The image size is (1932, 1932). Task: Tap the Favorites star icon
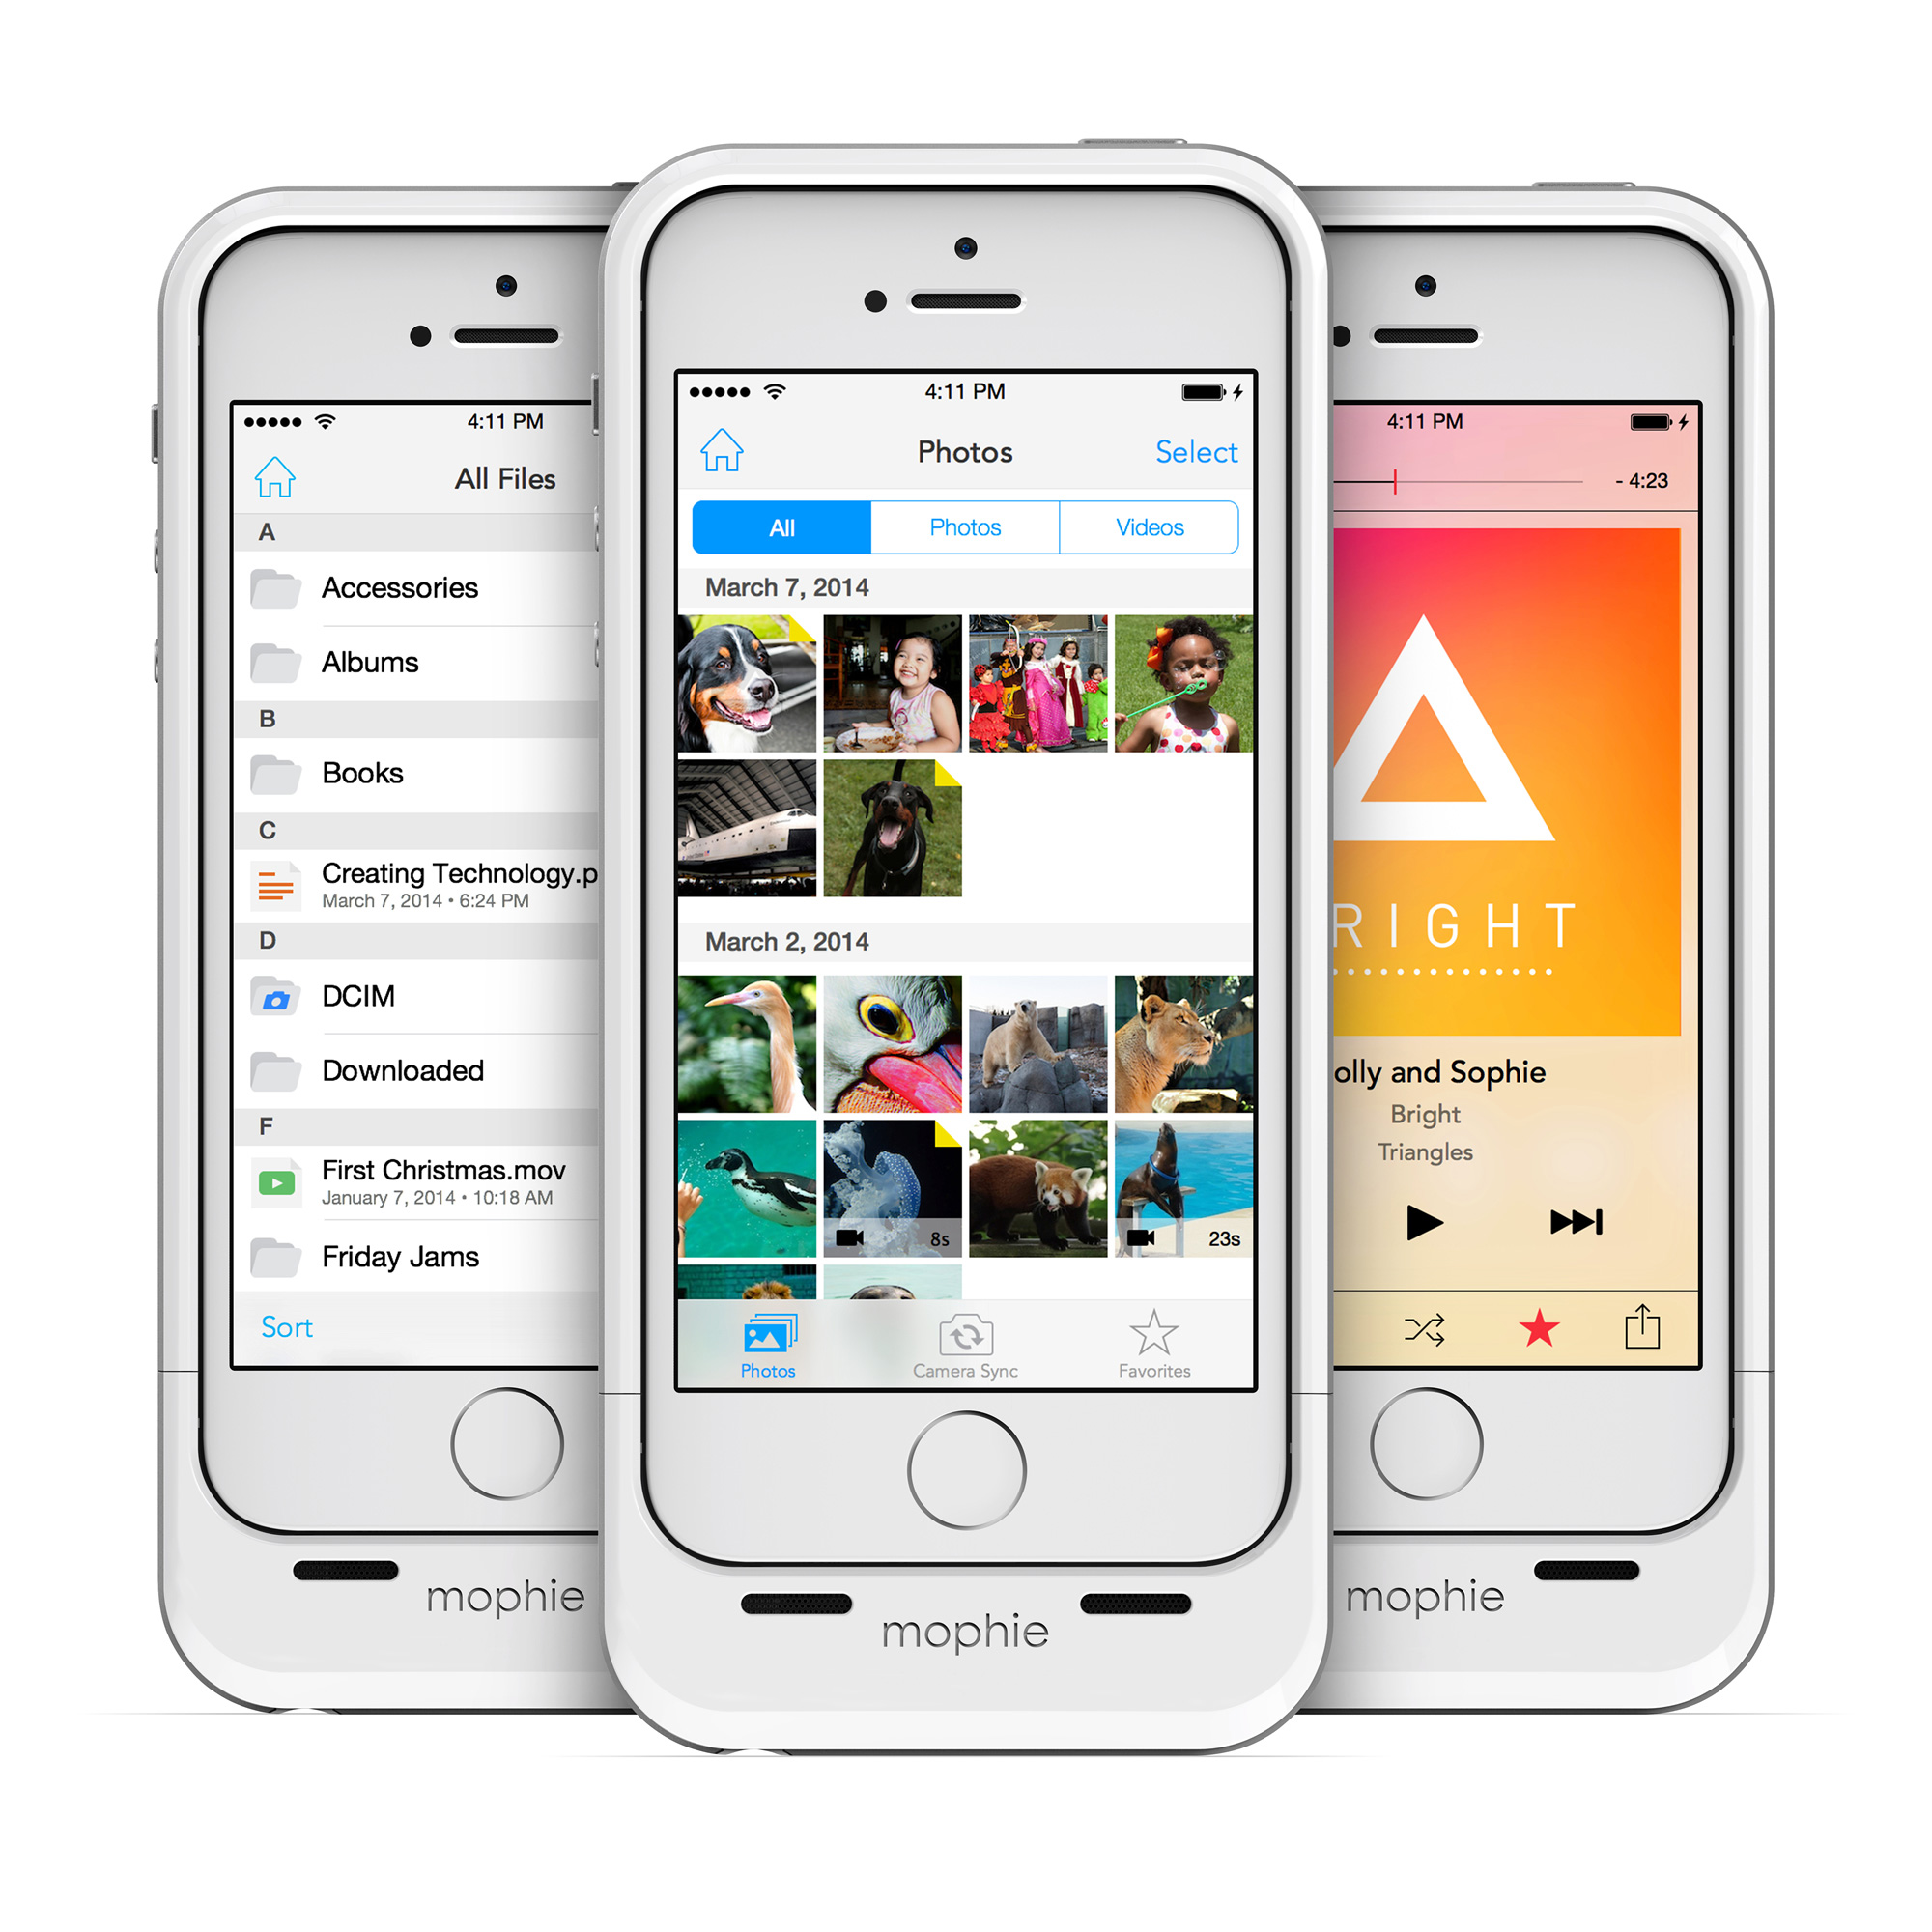(1150, 1327)
